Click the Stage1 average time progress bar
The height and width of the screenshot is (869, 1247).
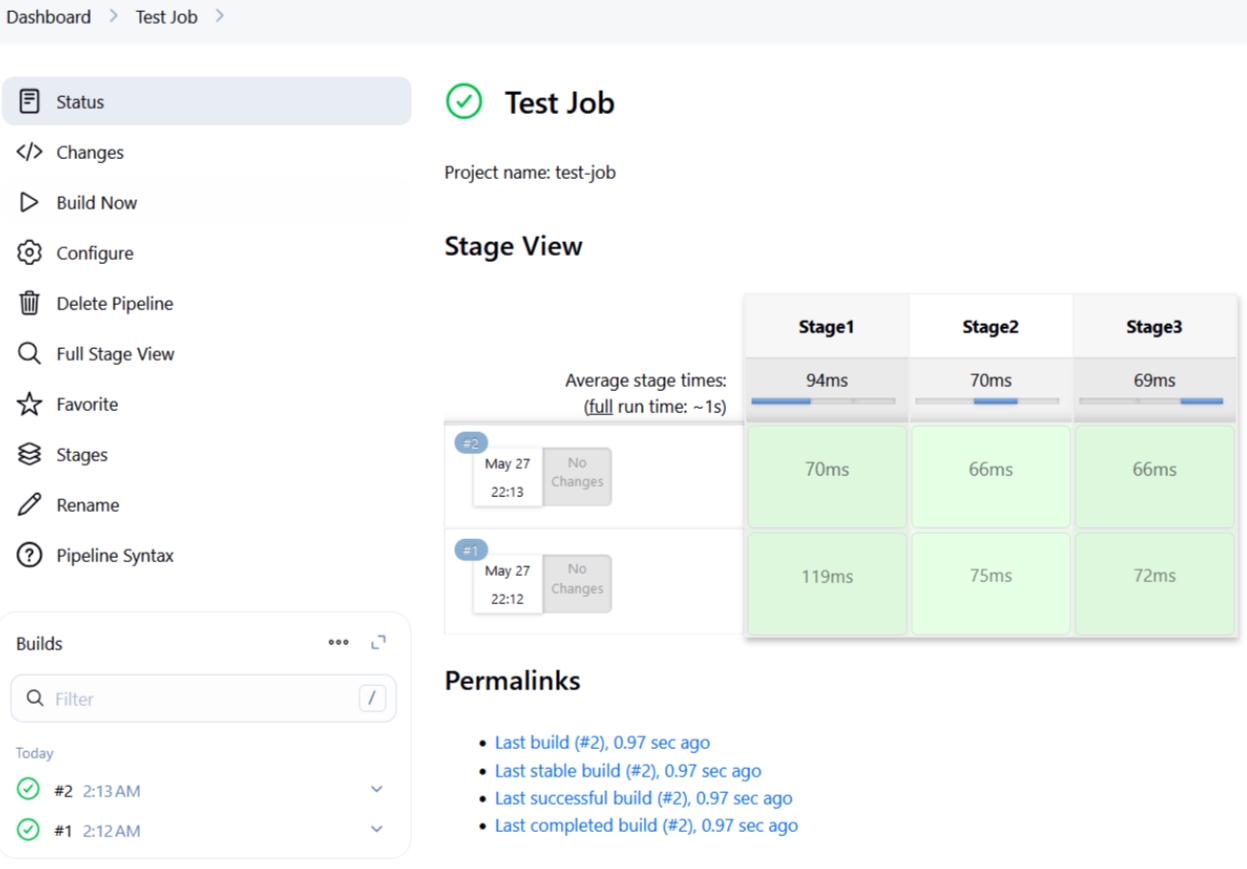(x=824, y=401)
